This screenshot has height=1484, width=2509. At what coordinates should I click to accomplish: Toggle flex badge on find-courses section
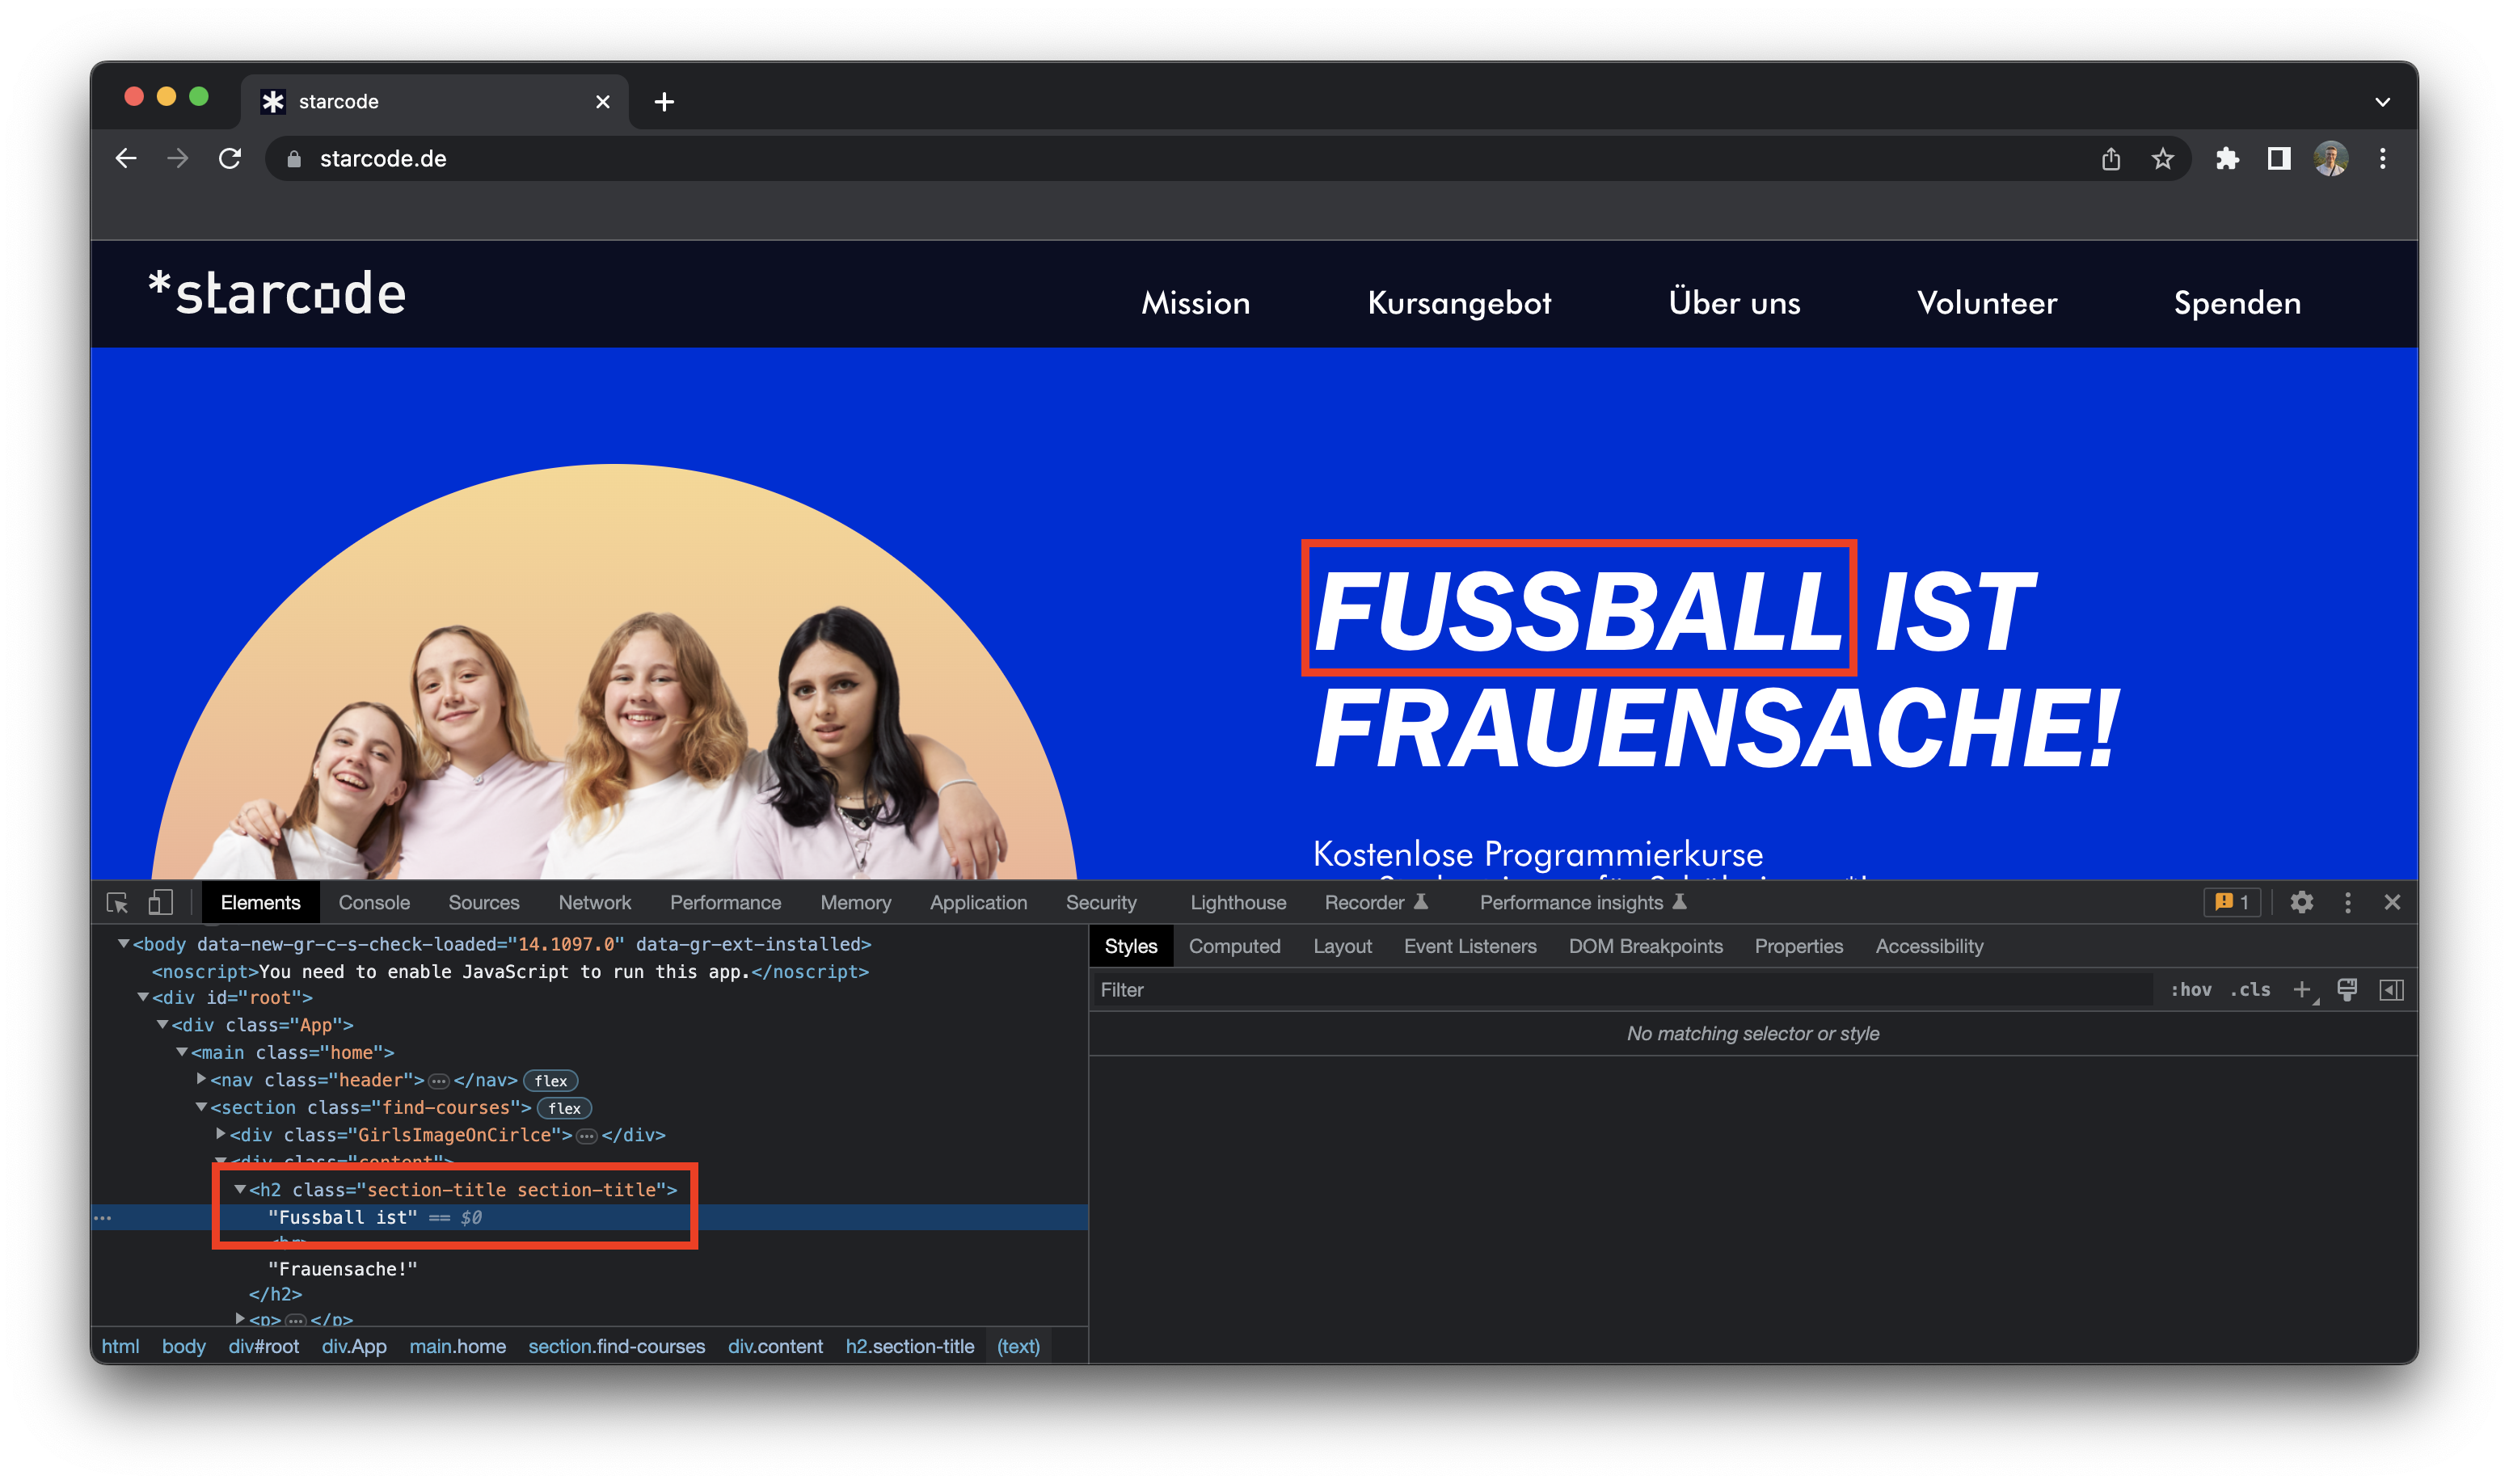click(x=565, y=1108)
